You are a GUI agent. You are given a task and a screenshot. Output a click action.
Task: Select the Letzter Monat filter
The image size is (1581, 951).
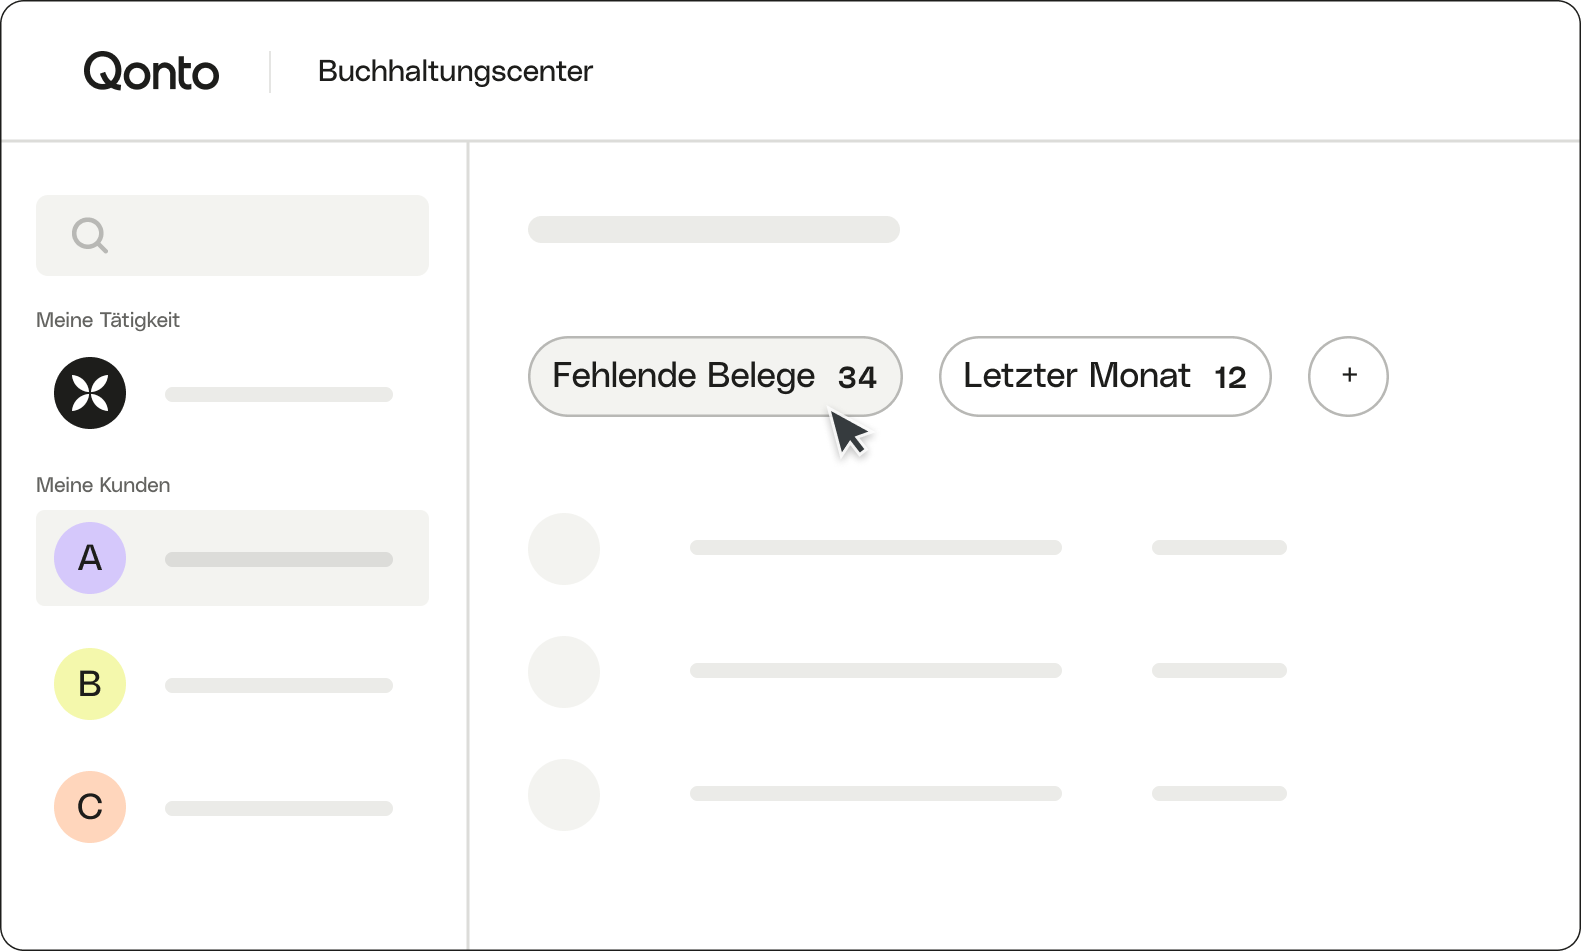point(1105,376)
